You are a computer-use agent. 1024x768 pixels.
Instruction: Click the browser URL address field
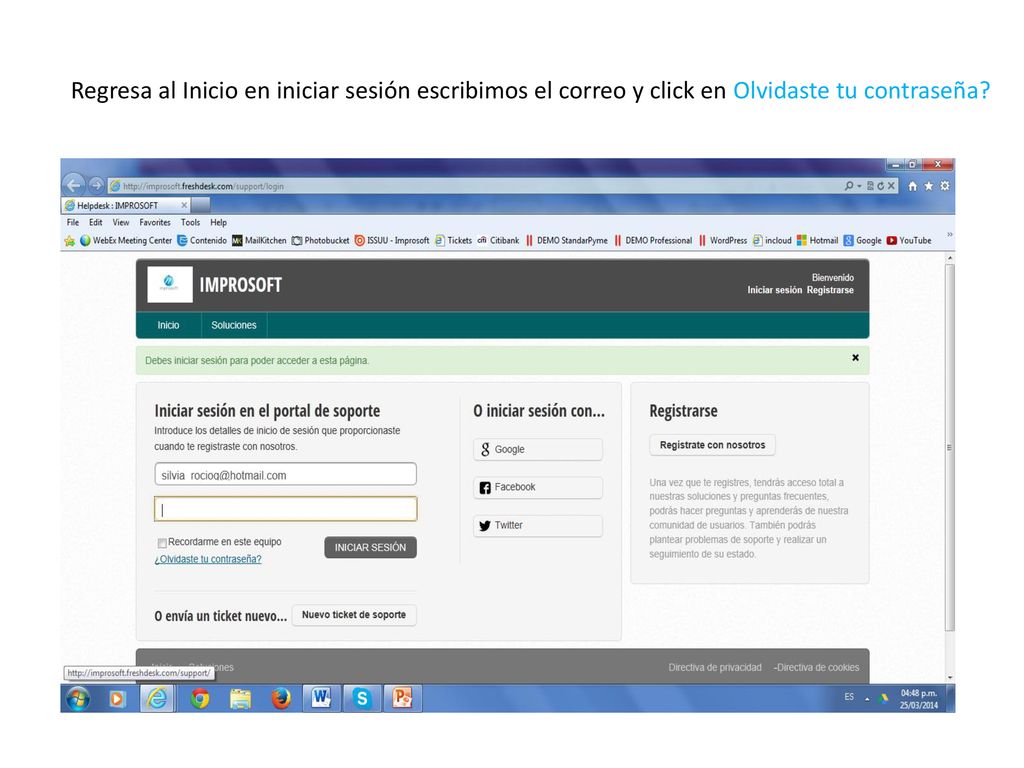[477, 186]
